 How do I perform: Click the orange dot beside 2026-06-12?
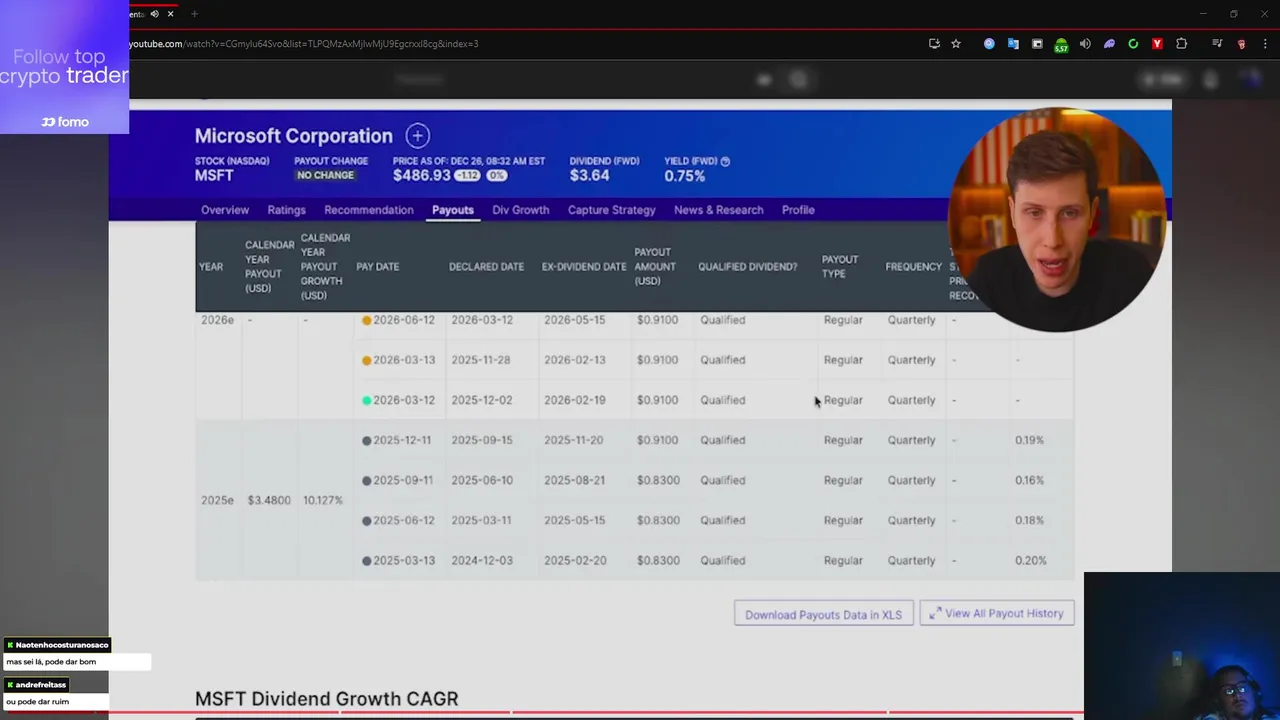(x=366, y=320)
